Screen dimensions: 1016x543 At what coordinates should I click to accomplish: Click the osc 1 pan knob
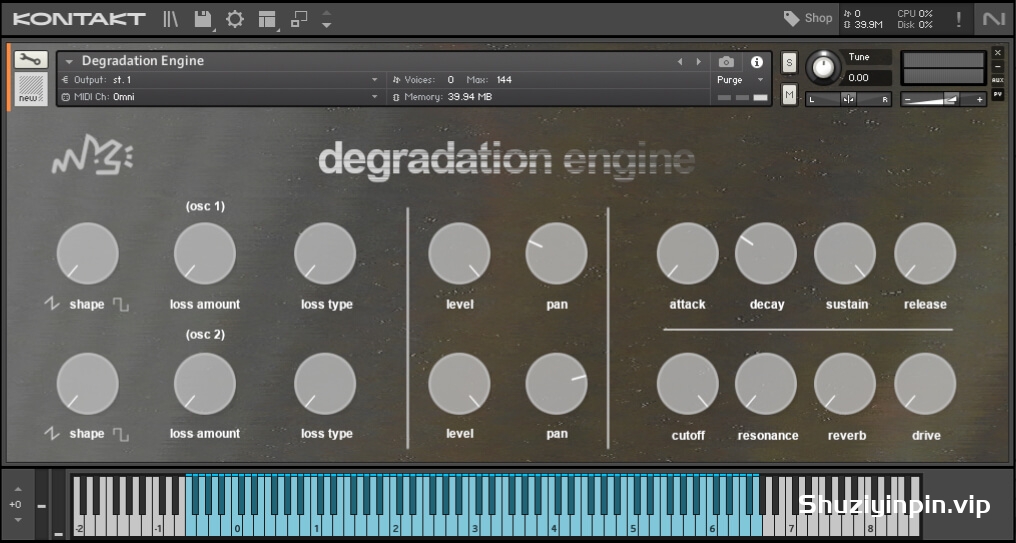557,253
